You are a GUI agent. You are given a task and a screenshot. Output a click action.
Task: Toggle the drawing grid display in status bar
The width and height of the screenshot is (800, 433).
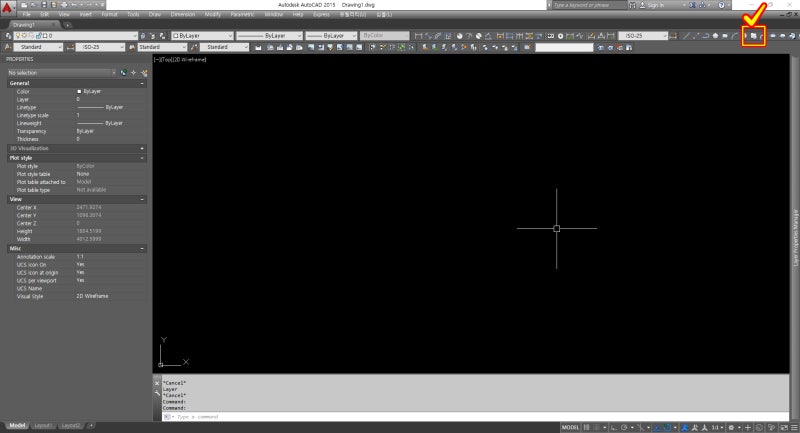[x=587, y=427]
